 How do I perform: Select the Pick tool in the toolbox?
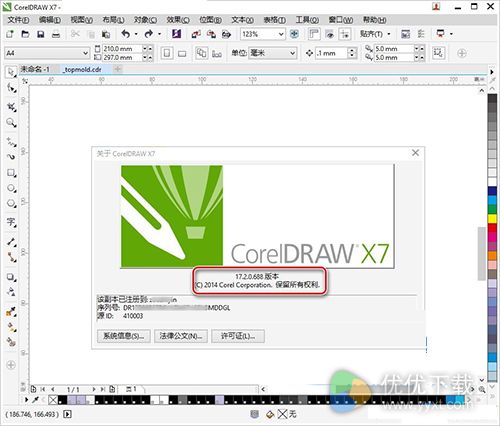11,72
